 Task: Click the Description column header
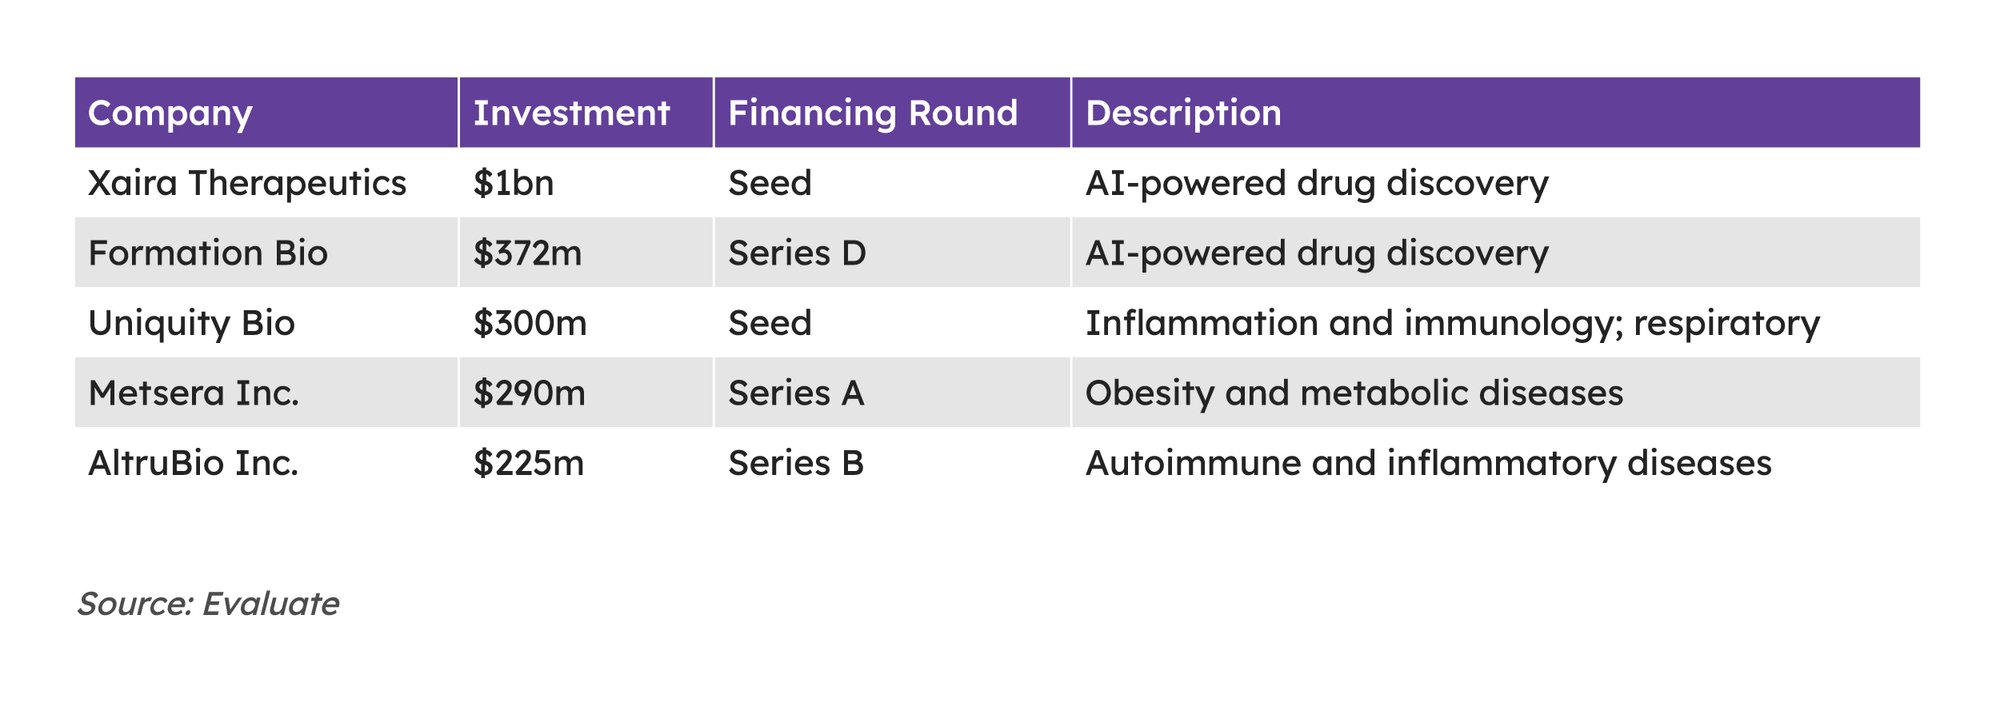click(1183, 113)
